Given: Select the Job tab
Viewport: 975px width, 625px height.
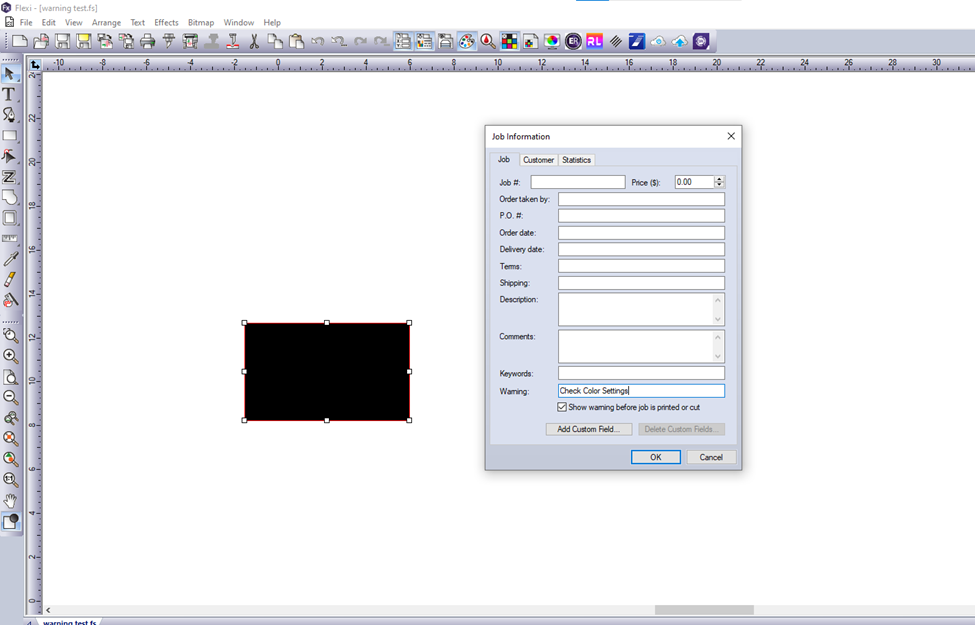Looking at the screenshot, I should [504, 159].
